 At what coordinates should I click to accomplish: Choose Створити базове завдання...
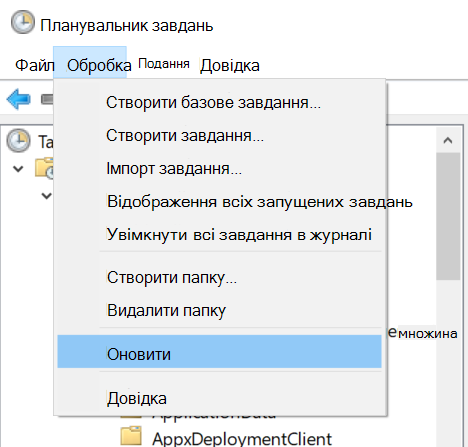219,102
